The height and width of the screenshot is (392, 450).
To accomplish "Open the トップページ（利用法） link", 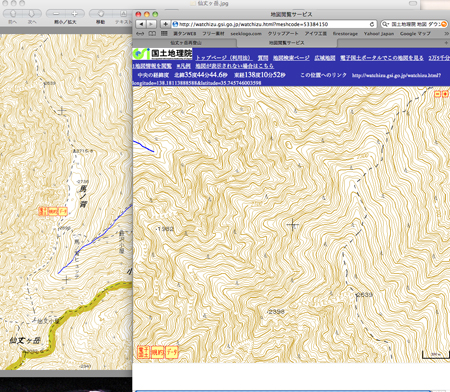I will tap(224, 58).
